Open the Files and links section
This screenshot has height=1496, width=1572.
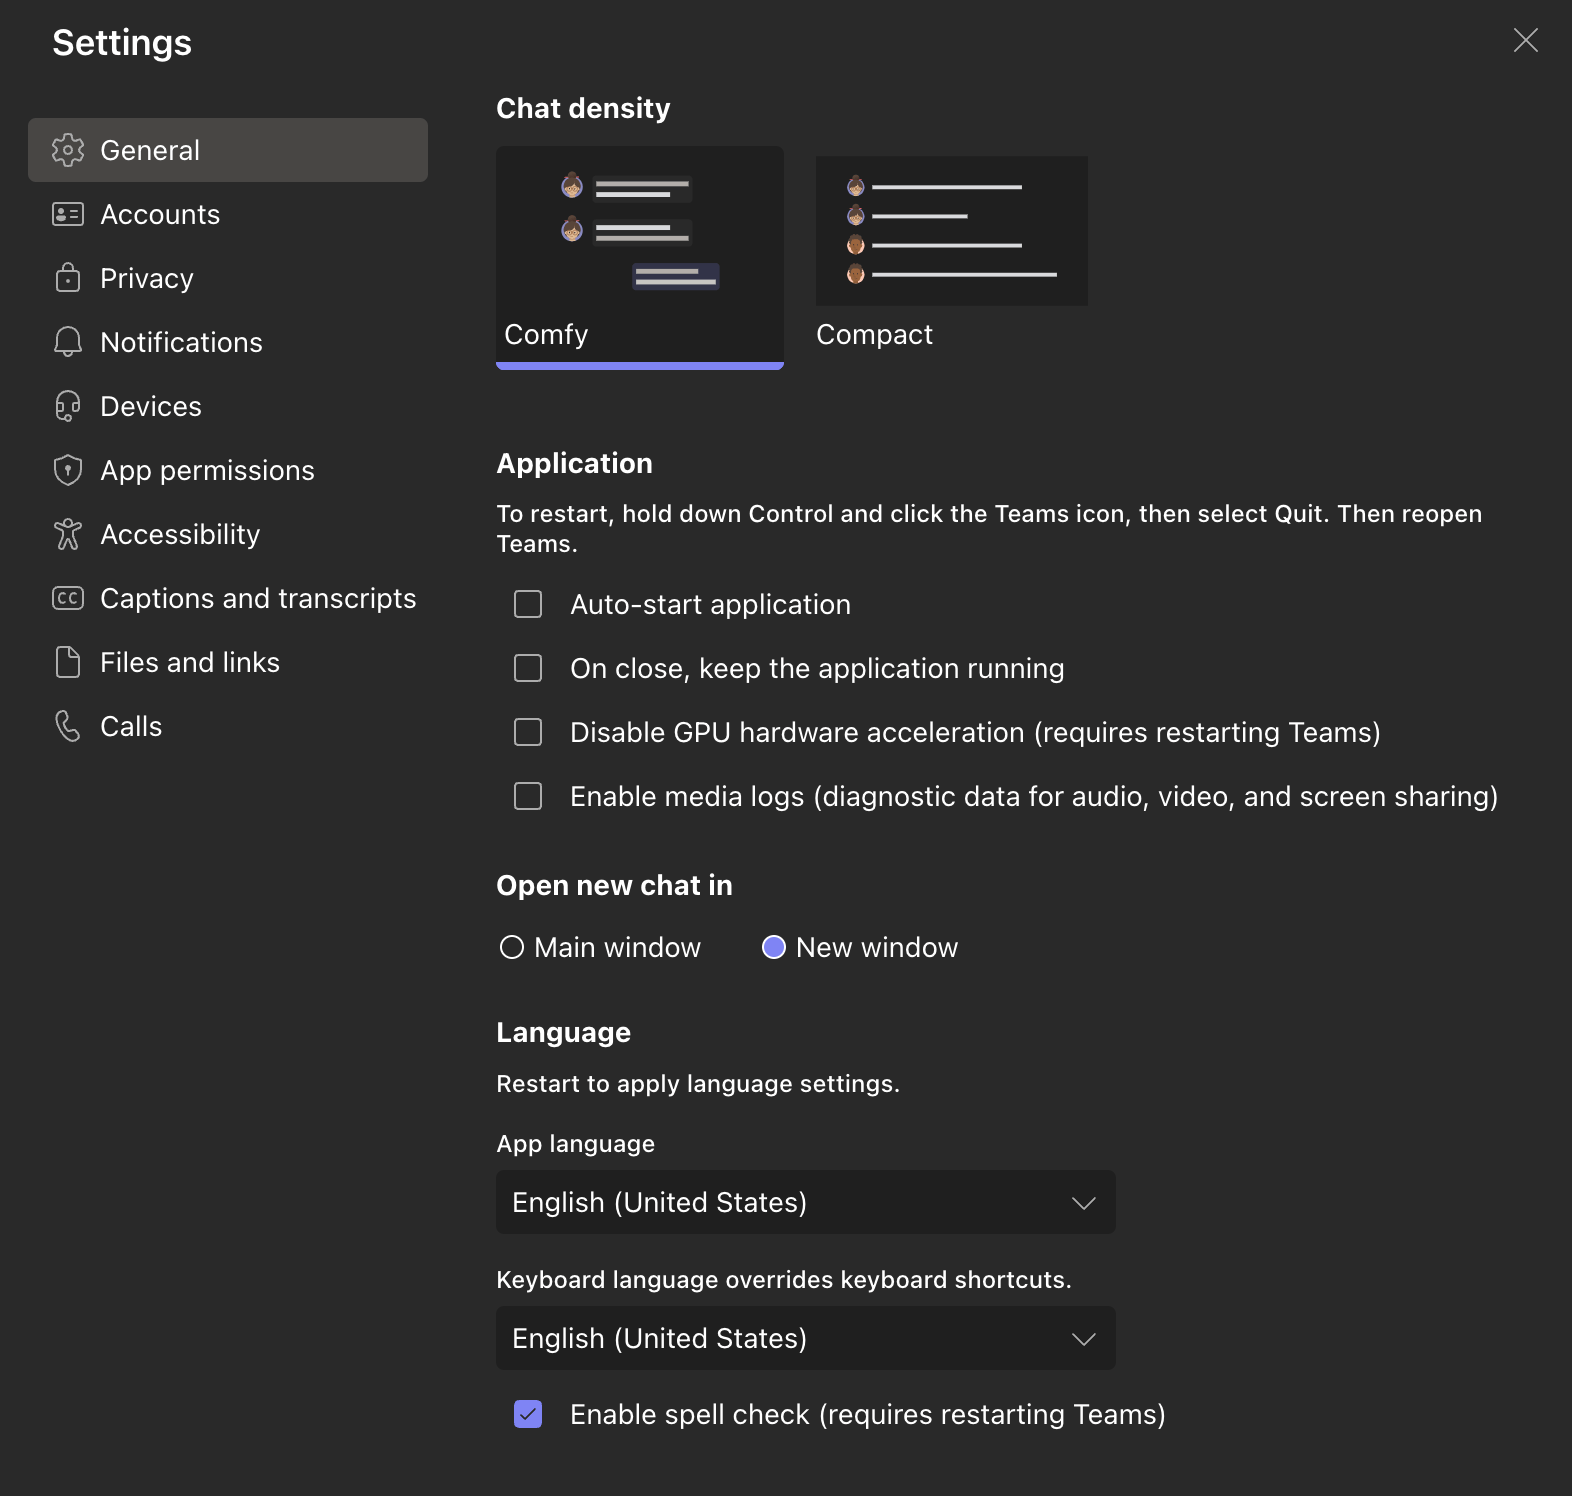click(x=190, y=662)
